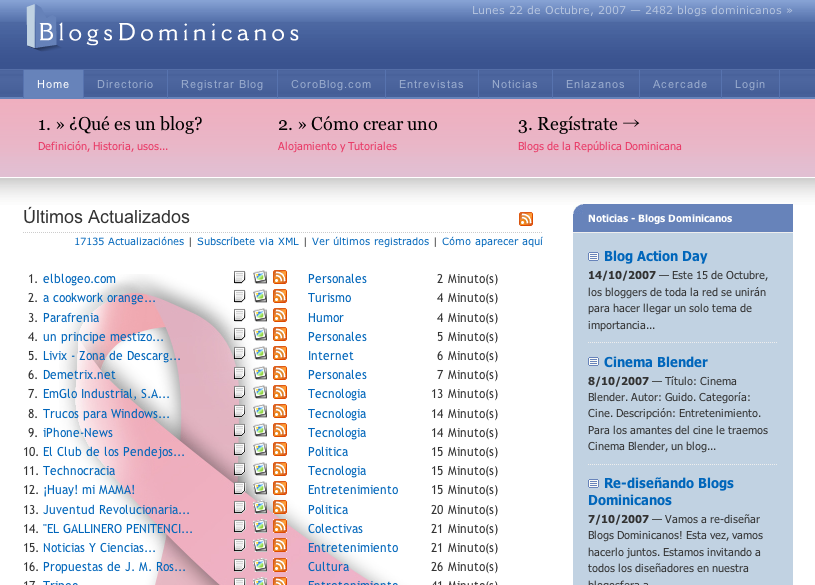The image size is (815, 585).
Task: Select the Turismo category link
Action: pyautogui.click(x=330, y=298)
